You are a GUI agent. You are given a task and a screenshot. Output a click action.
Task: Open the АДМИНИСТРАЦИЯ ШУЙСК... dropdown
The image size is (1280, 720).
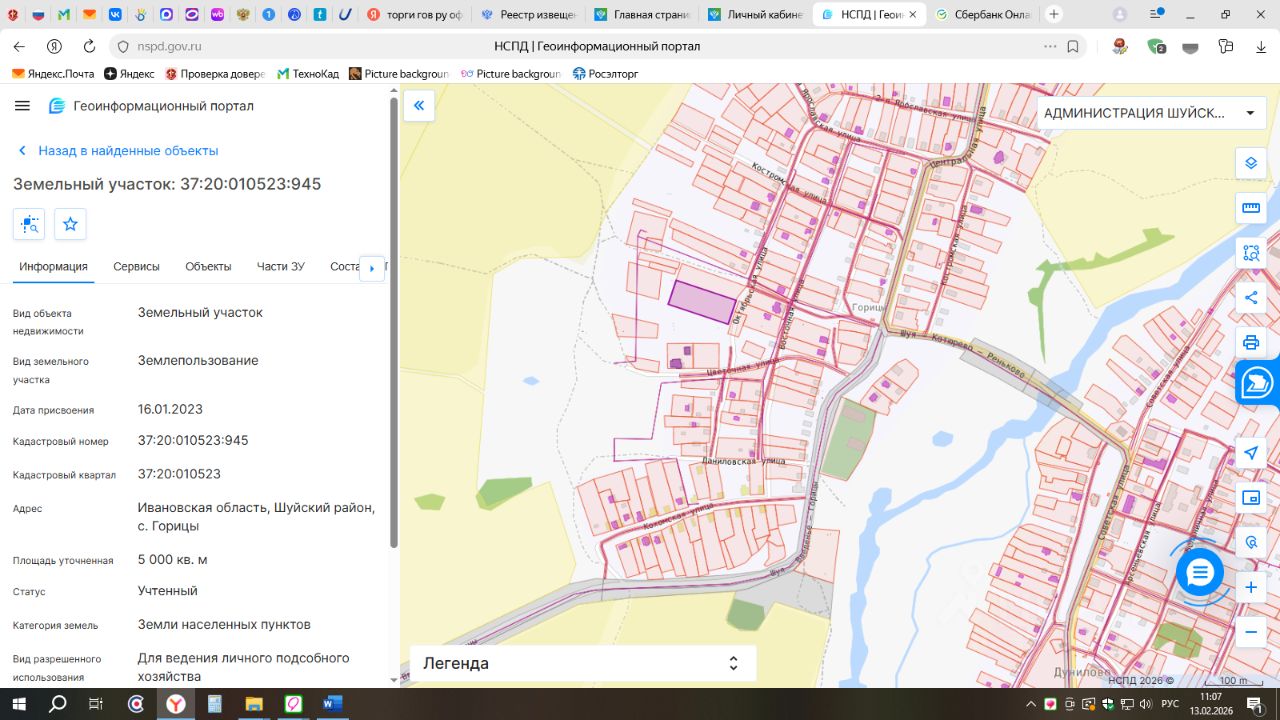[x=1148, y=113]
